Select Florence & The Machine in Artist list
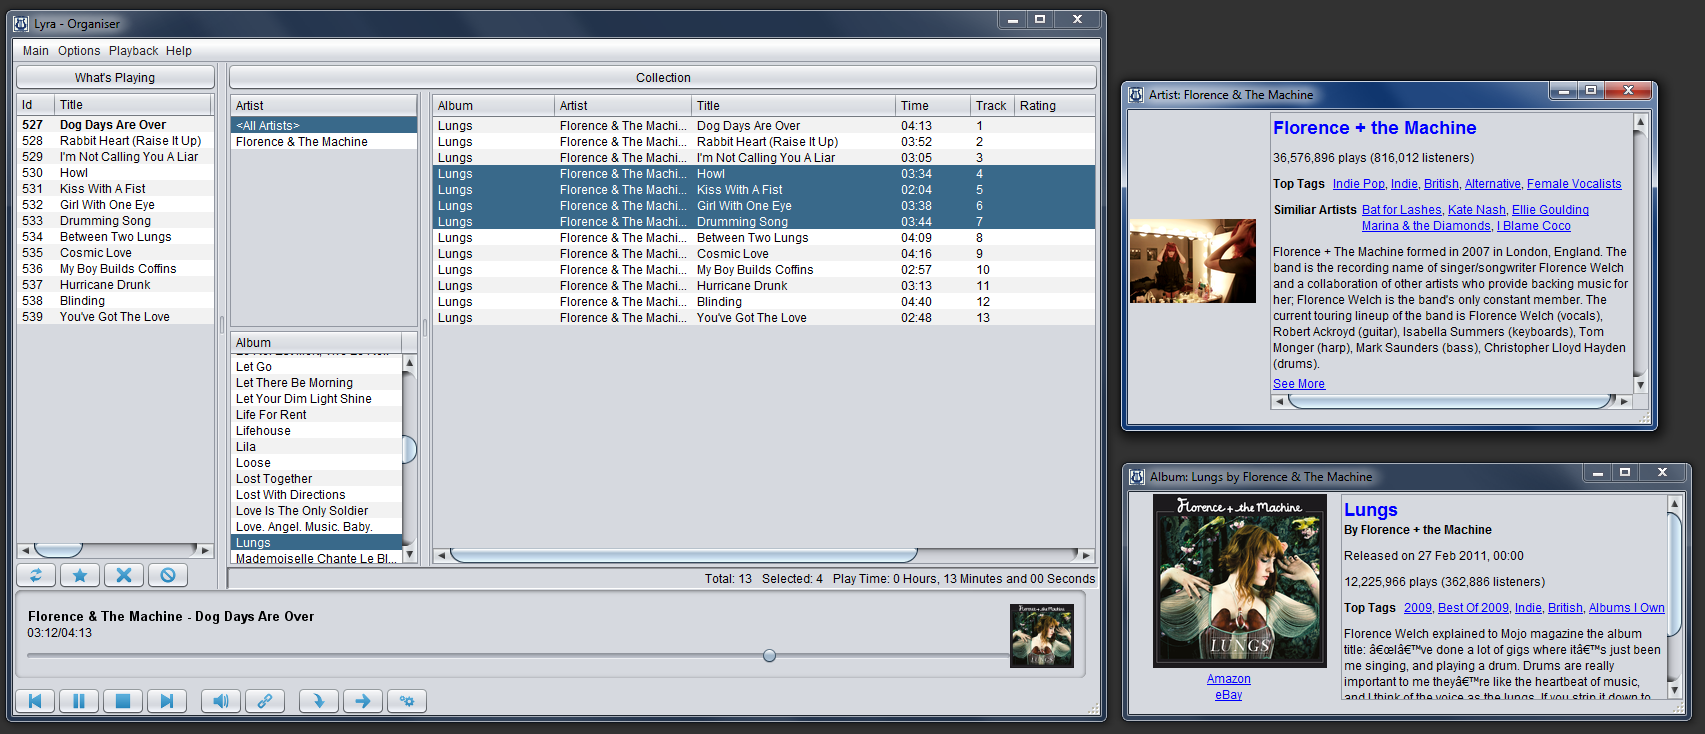Viewport: 1705px width, 734px height. tap(324, 142)
